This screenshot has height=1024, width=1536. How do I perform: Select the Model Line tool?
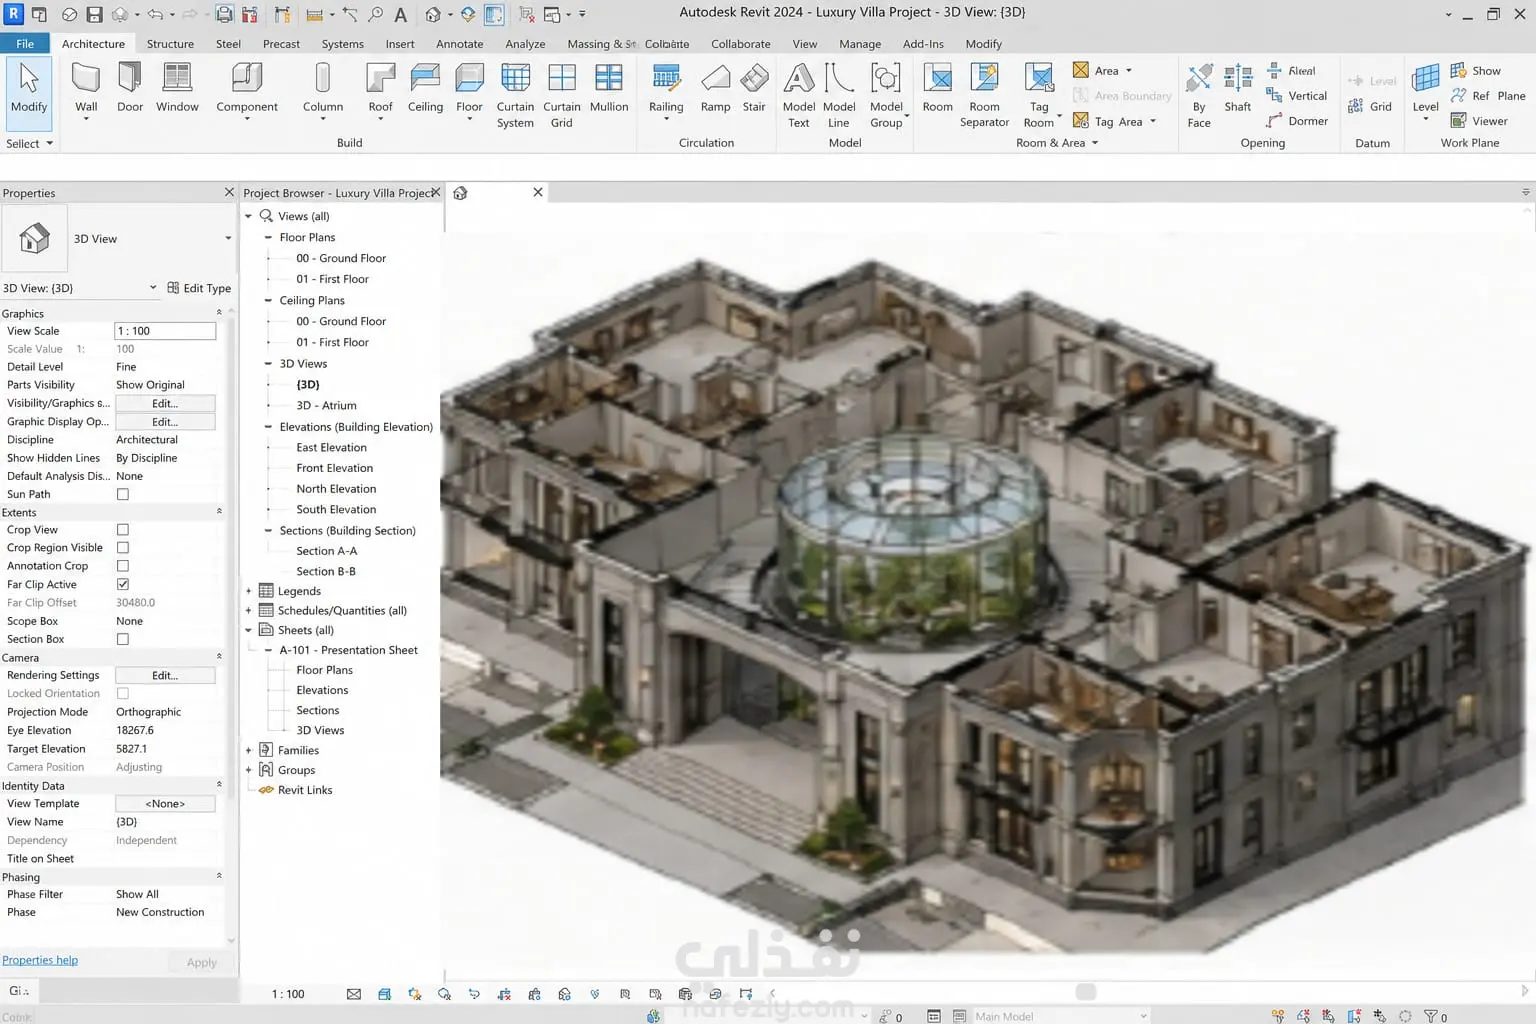coord(839,95)
